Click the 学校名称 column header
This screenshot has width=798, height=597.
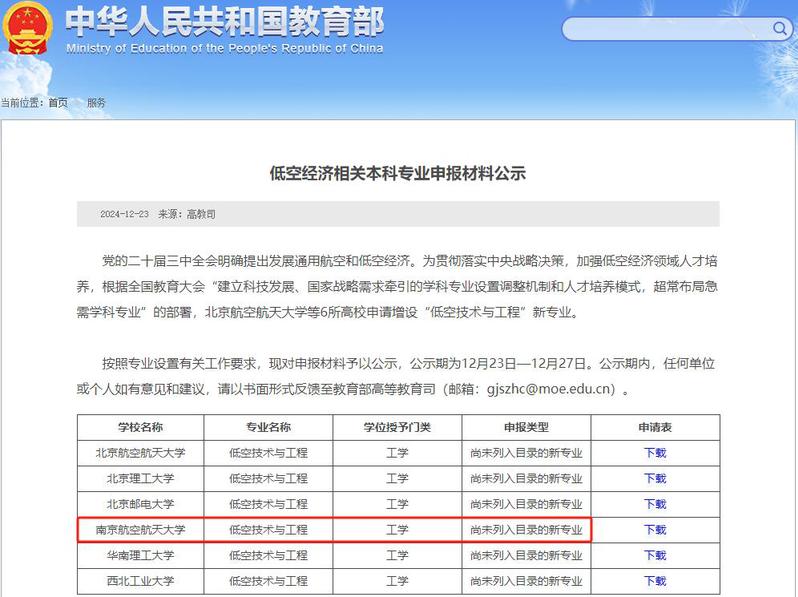140,427
